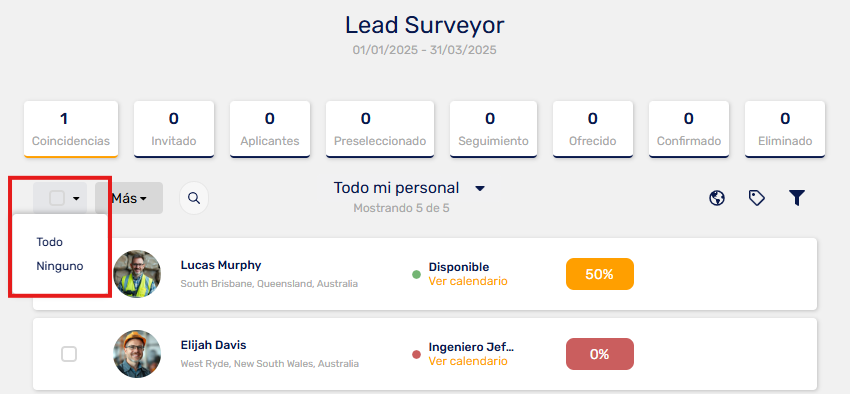Viewport: 850px width, 394px height.
Task: Toggle the select-all checkbox in toolbar
Action: tap(57, 198)
